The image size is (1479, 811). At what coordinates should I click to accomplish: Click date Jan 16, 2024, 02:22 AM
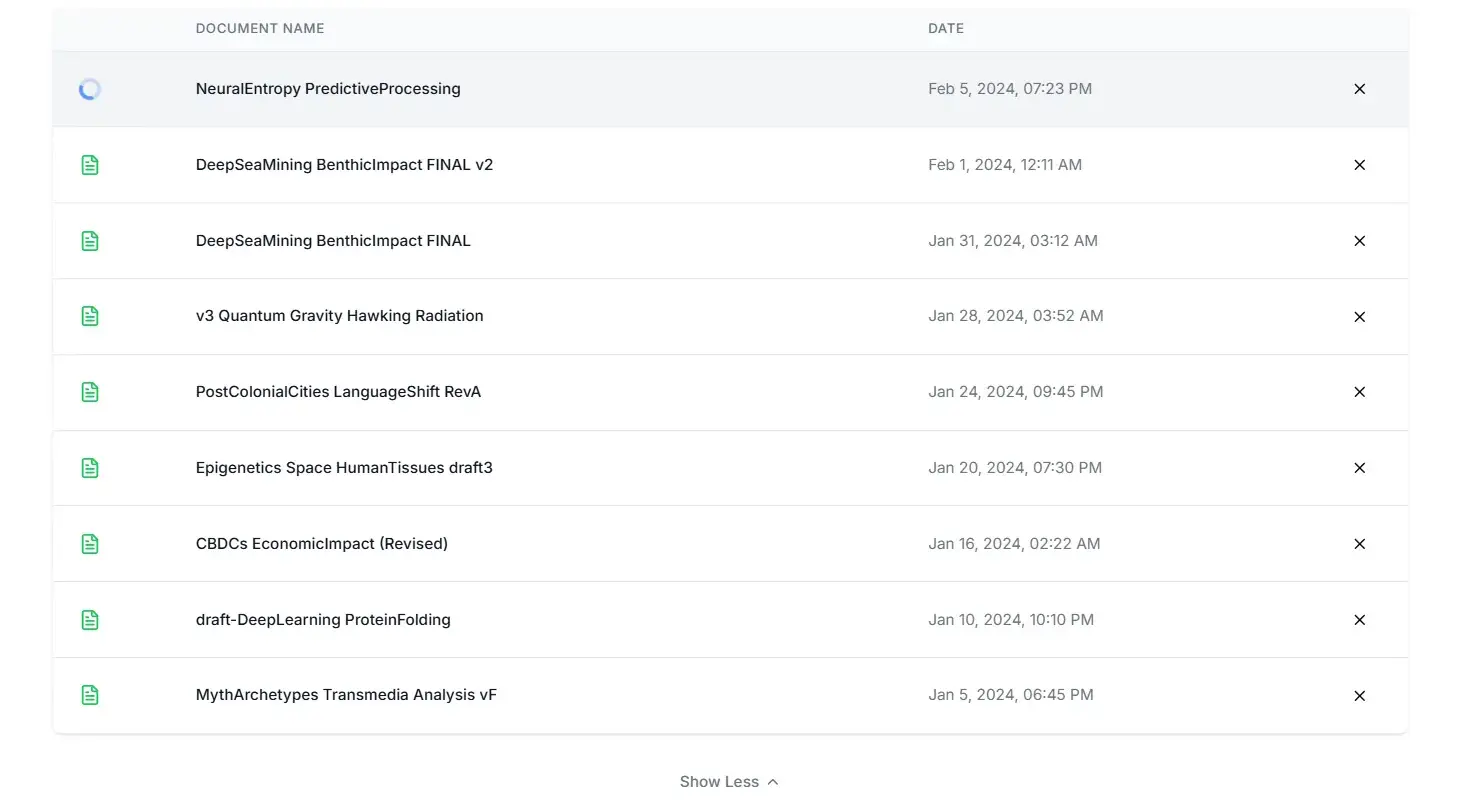tap(1014, 544)
